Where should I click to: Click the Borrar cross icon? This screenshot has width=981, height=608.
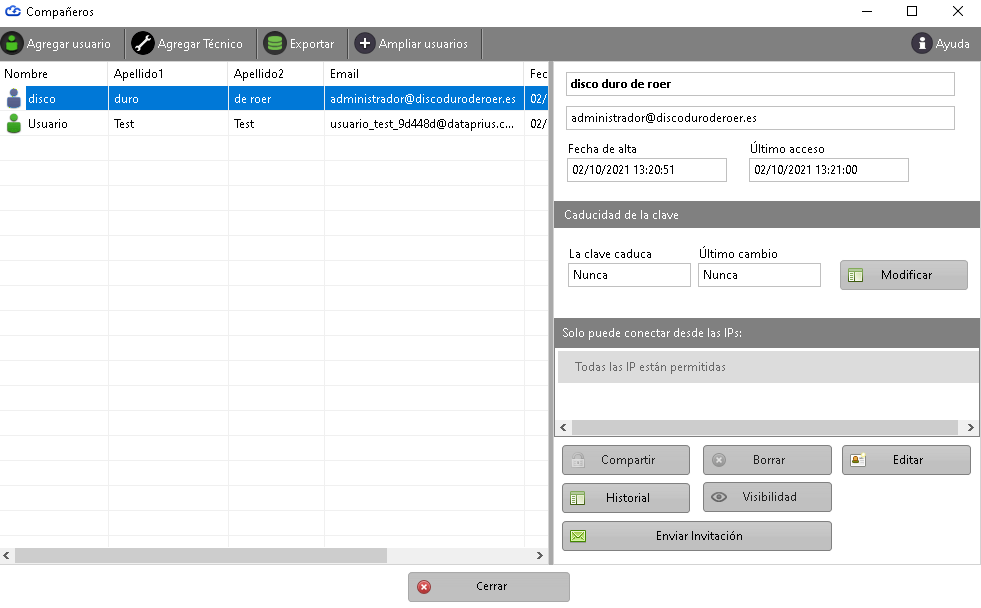point(719,460)
